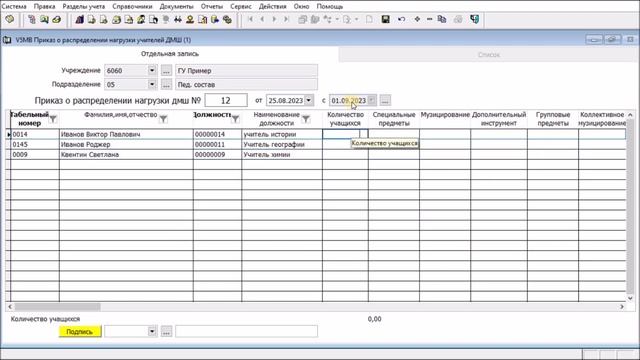The image size is (640, 360).
Task: Click the undo arrow toolbar icon
Action: click(401, 19)
